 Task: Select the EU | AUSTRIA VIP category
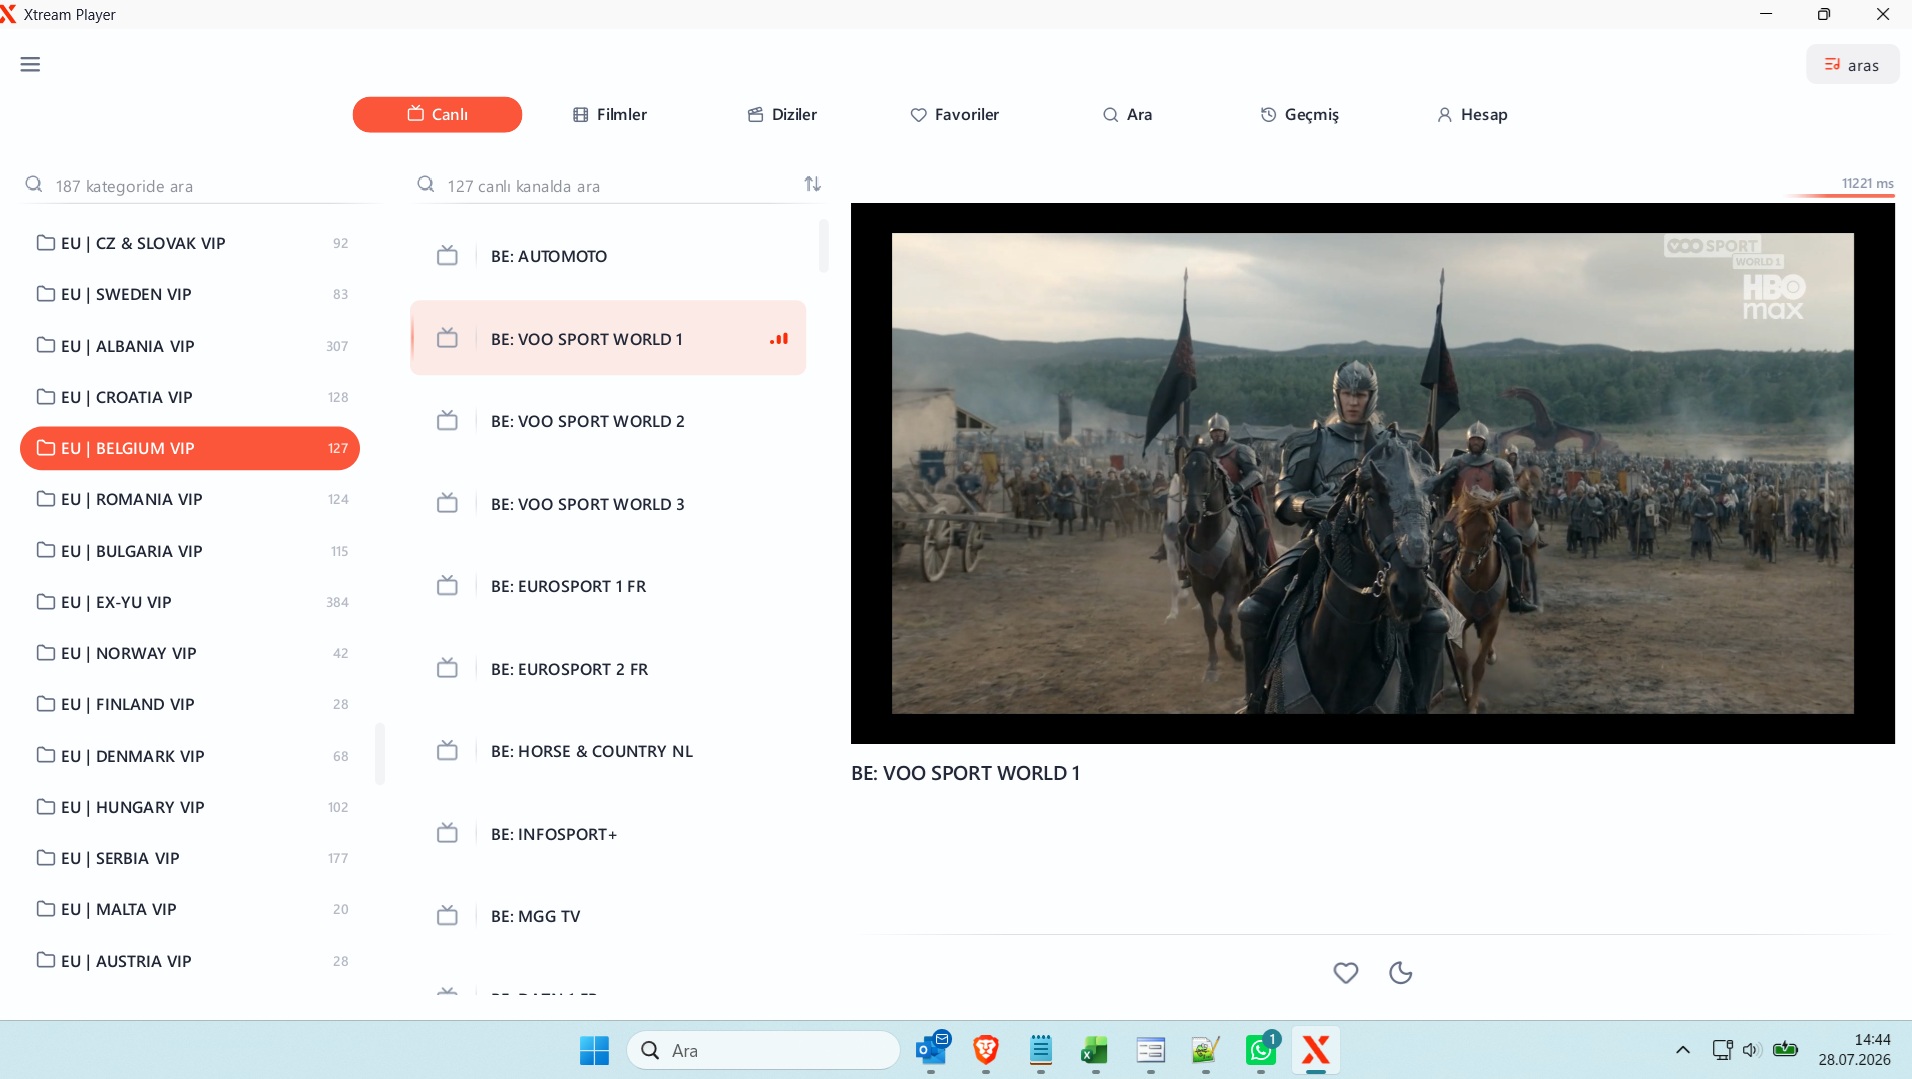tap(190, 961)
